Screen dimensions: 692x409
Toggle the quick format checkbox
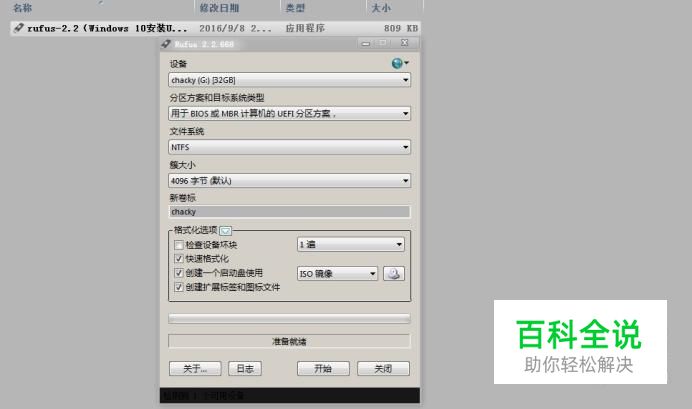[179, 259]
